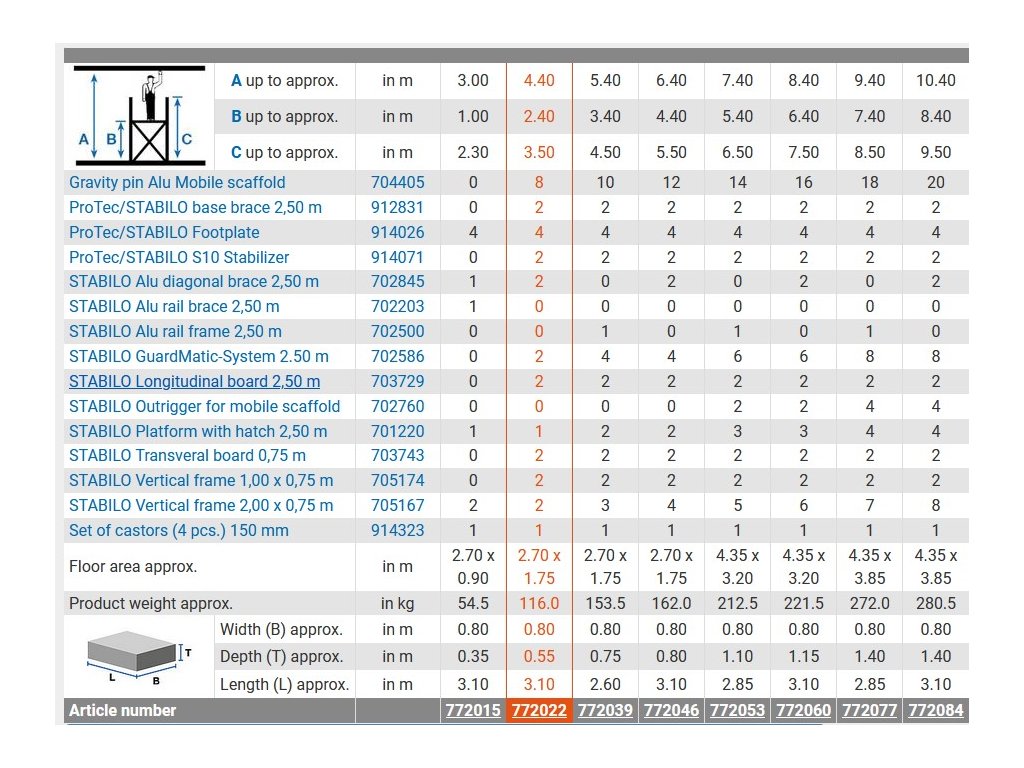The width and height of the screenshot is (1024, 768).
Task: Click the highlighted 4.40 working height value
Action: tap(539, 80)
